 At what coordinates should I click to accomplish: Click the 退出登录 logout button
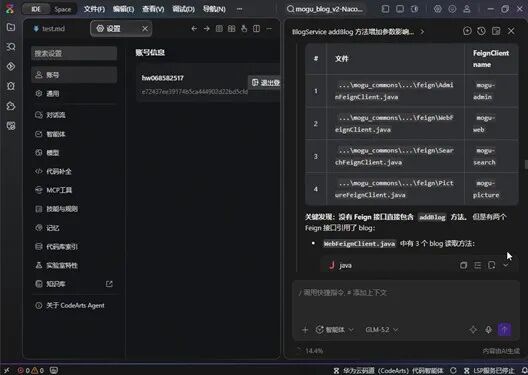click(265, 82)
